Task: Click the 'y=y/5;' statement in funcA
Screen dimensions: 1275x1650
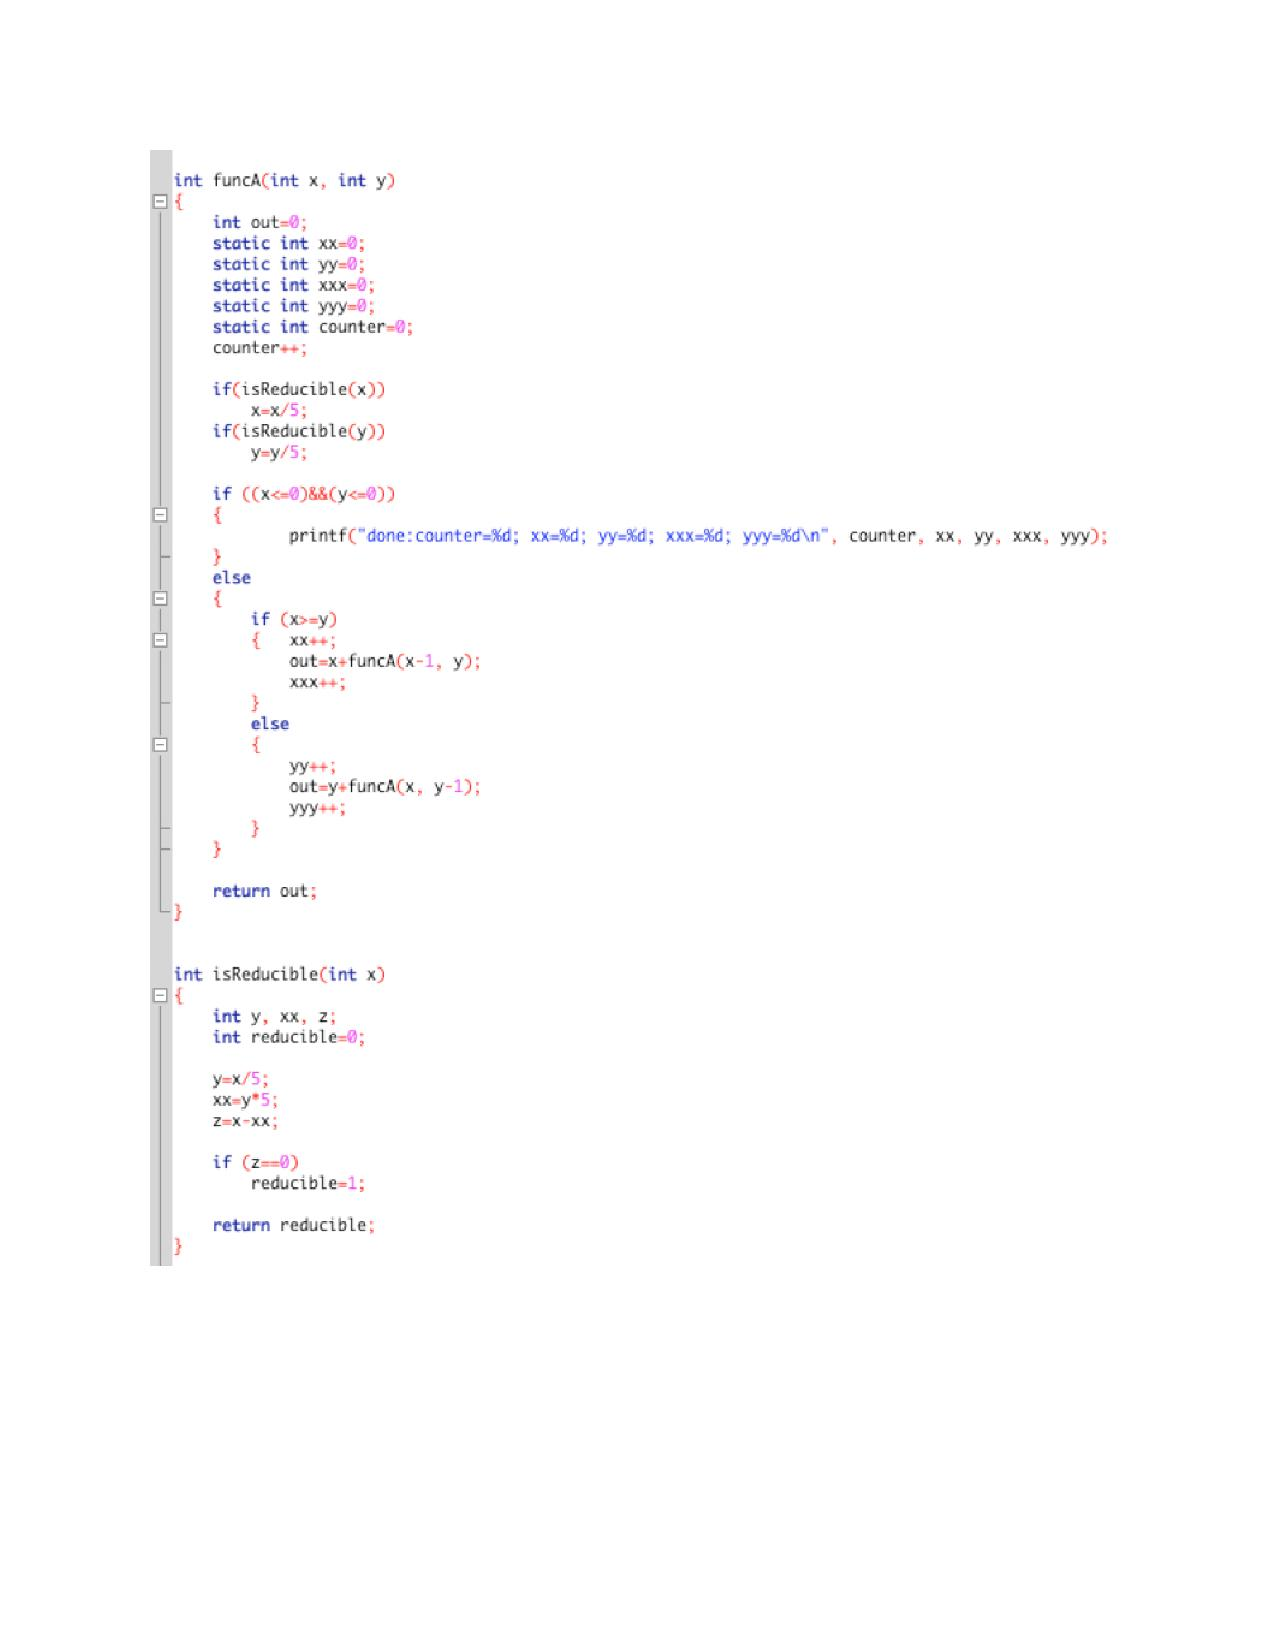Action: point(279,453)
